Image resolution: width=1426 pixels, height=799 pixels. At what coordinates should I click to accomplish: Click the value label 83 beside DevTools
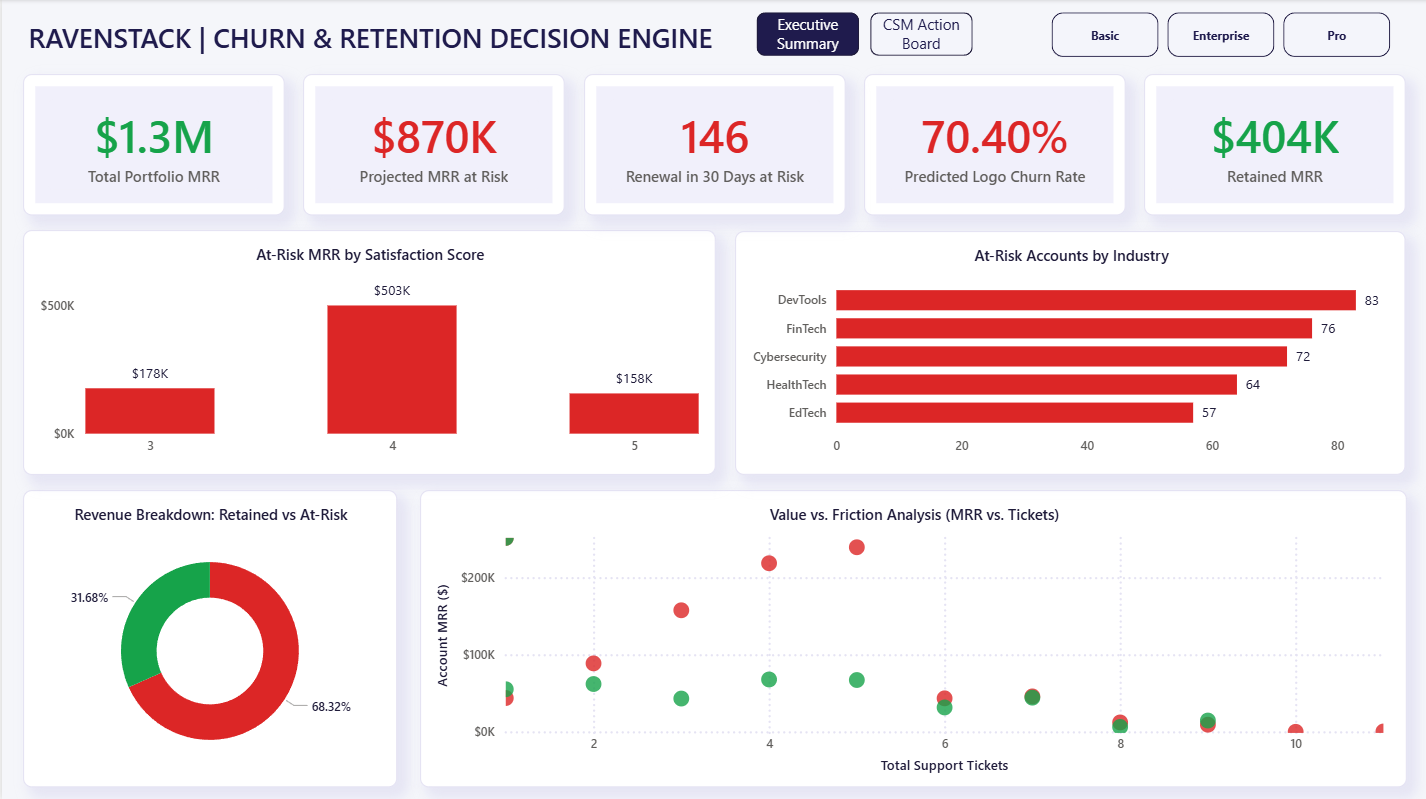(1371, 300)
